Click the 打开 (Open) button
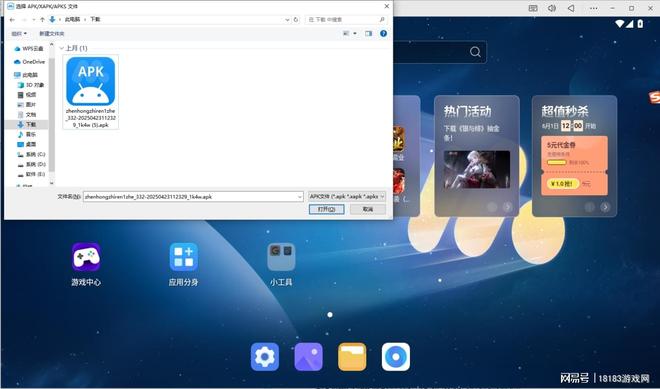 (x=327, y=209)
